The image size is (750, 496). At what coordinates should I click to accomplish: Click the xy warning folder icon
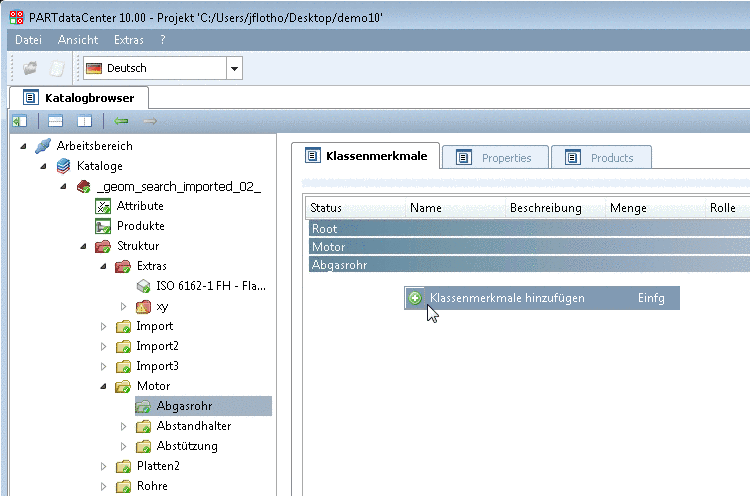point(143,306)
